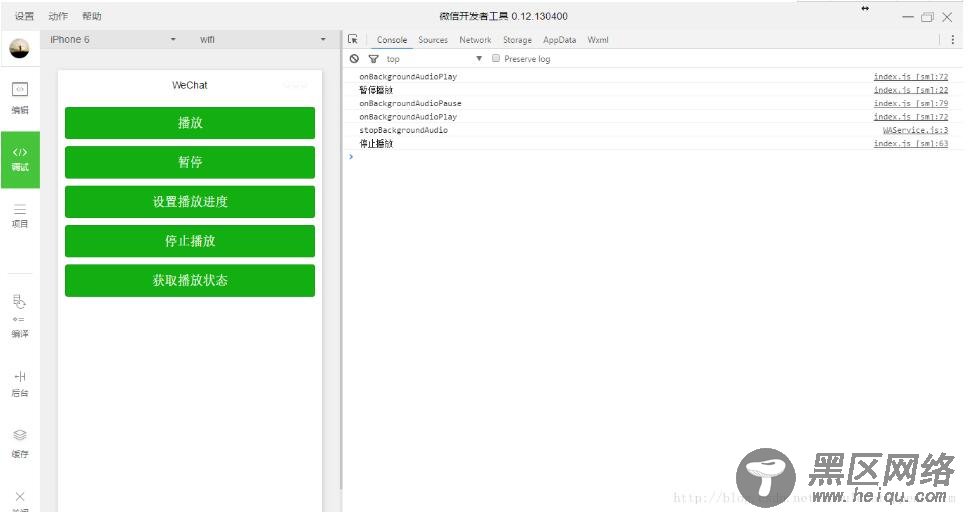Screen dimensions: 968x513
Task: Minimize the developer tools window
Action: coord(908,17)
